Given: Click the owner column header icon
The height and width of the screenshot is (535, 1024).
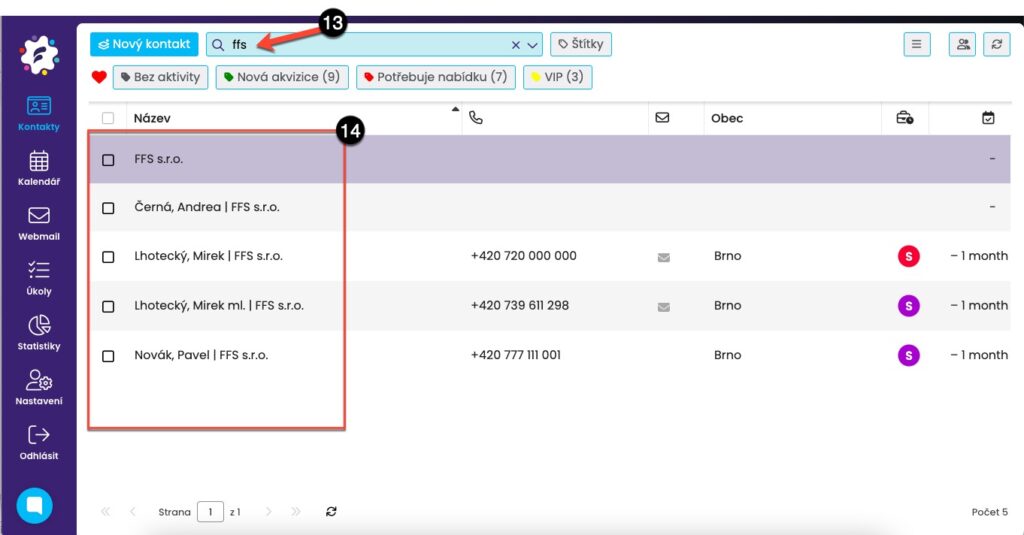Looking at the screenshot, I should pos(904,118).
